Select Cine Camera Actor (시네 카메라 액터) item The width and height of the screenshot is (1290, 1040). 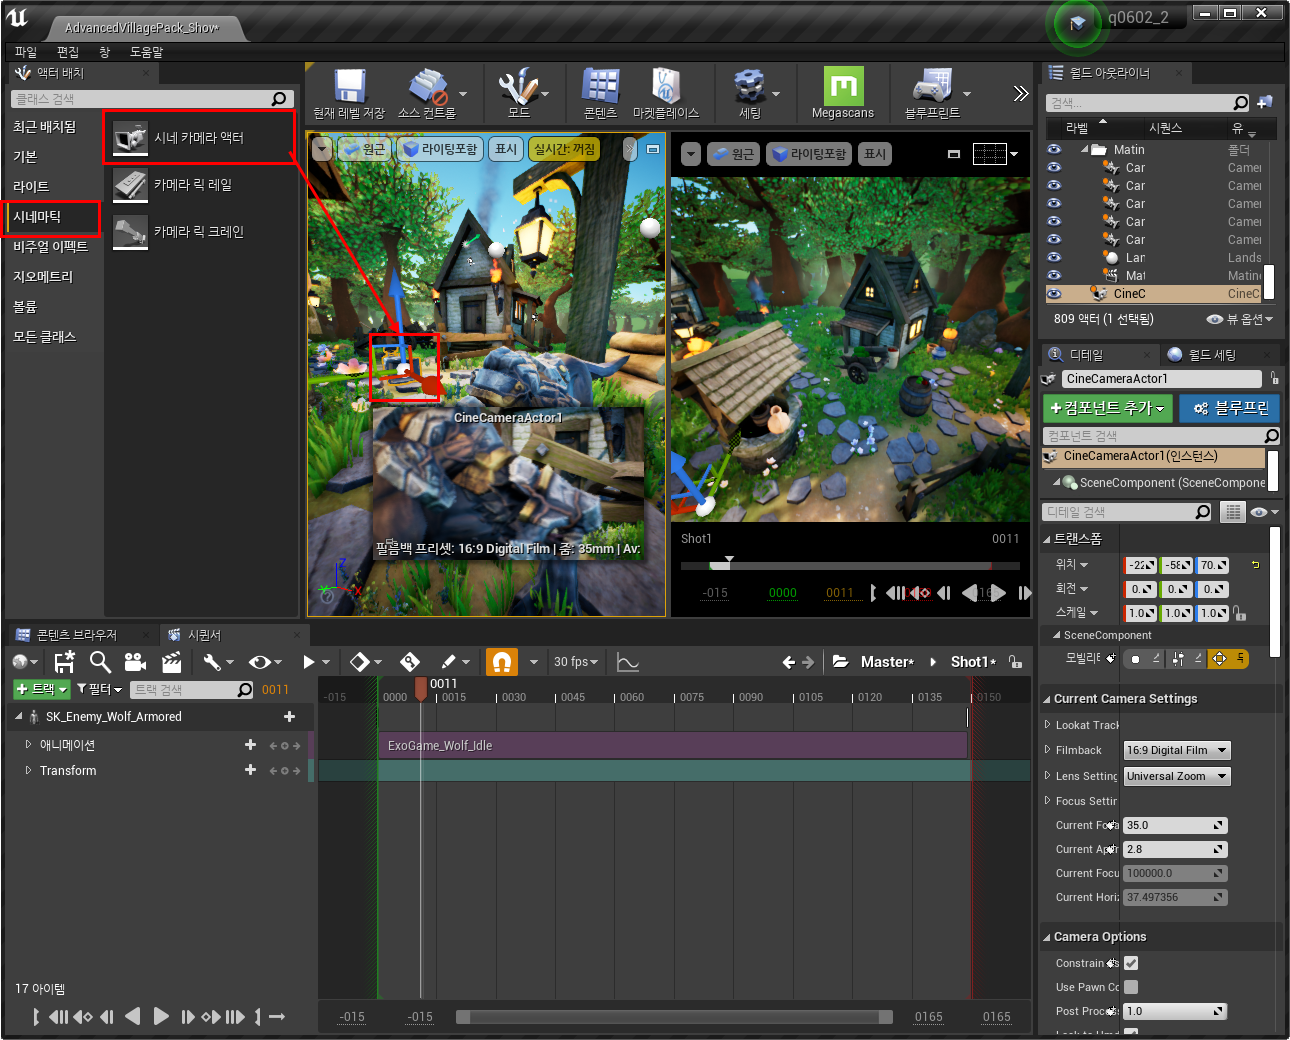[199, 137]
